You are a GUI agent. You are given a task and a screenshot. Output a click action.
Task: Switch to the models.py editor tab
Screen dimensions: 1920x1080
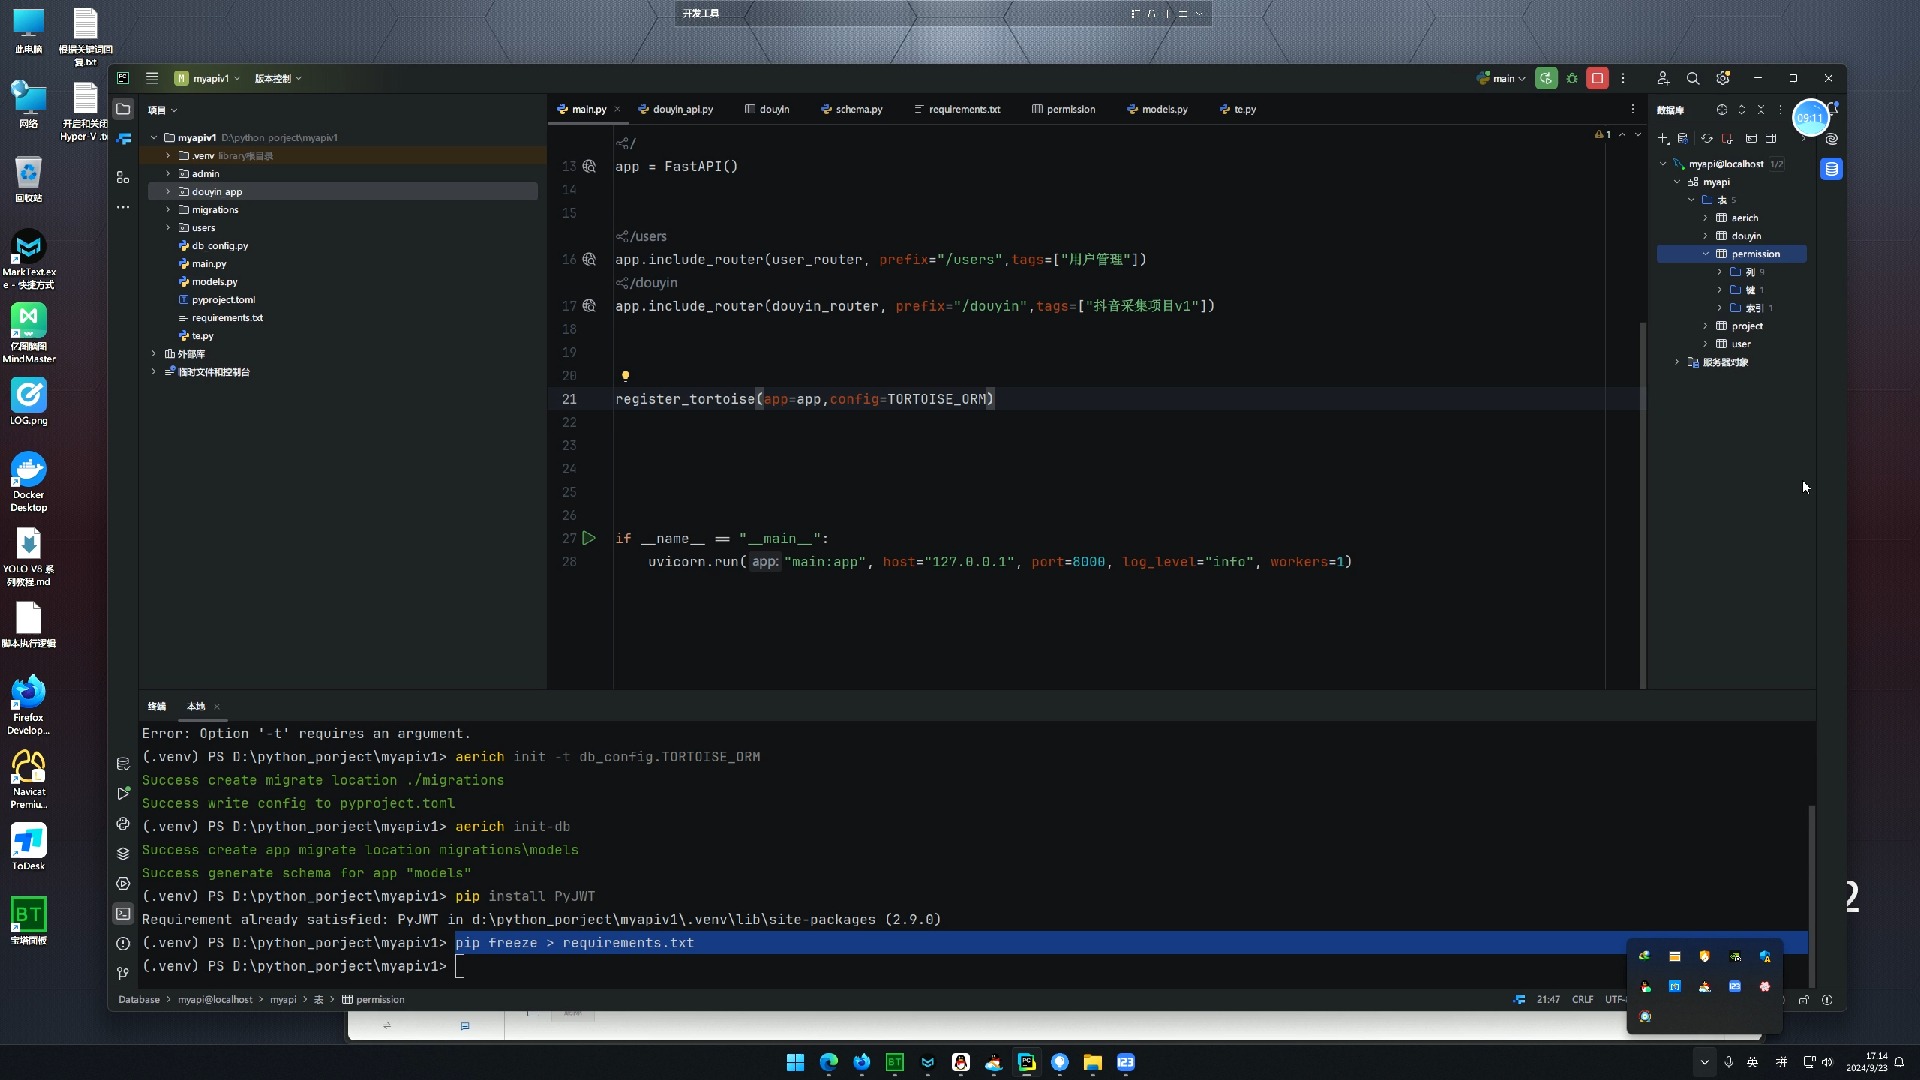tap(1157, 110)
